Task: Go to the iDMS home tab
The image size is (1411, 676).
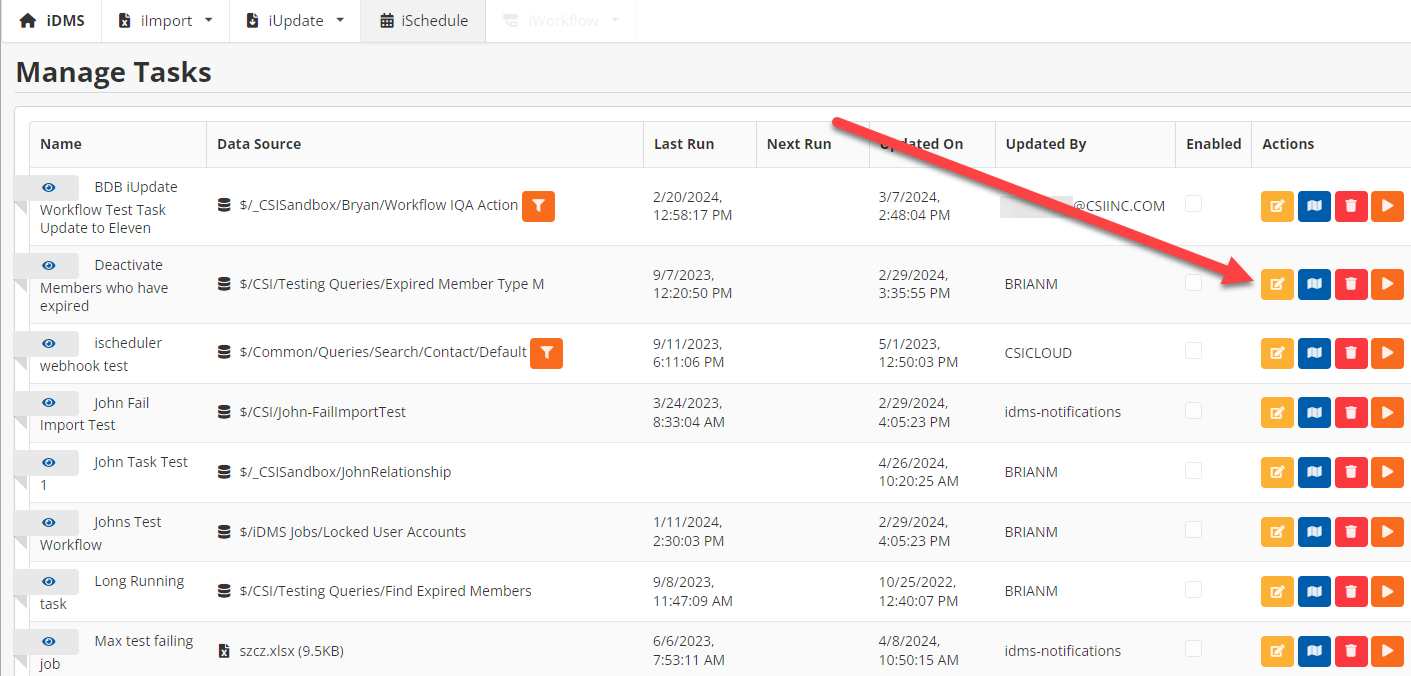Action: pyautogui.click(x=52, y=21)
